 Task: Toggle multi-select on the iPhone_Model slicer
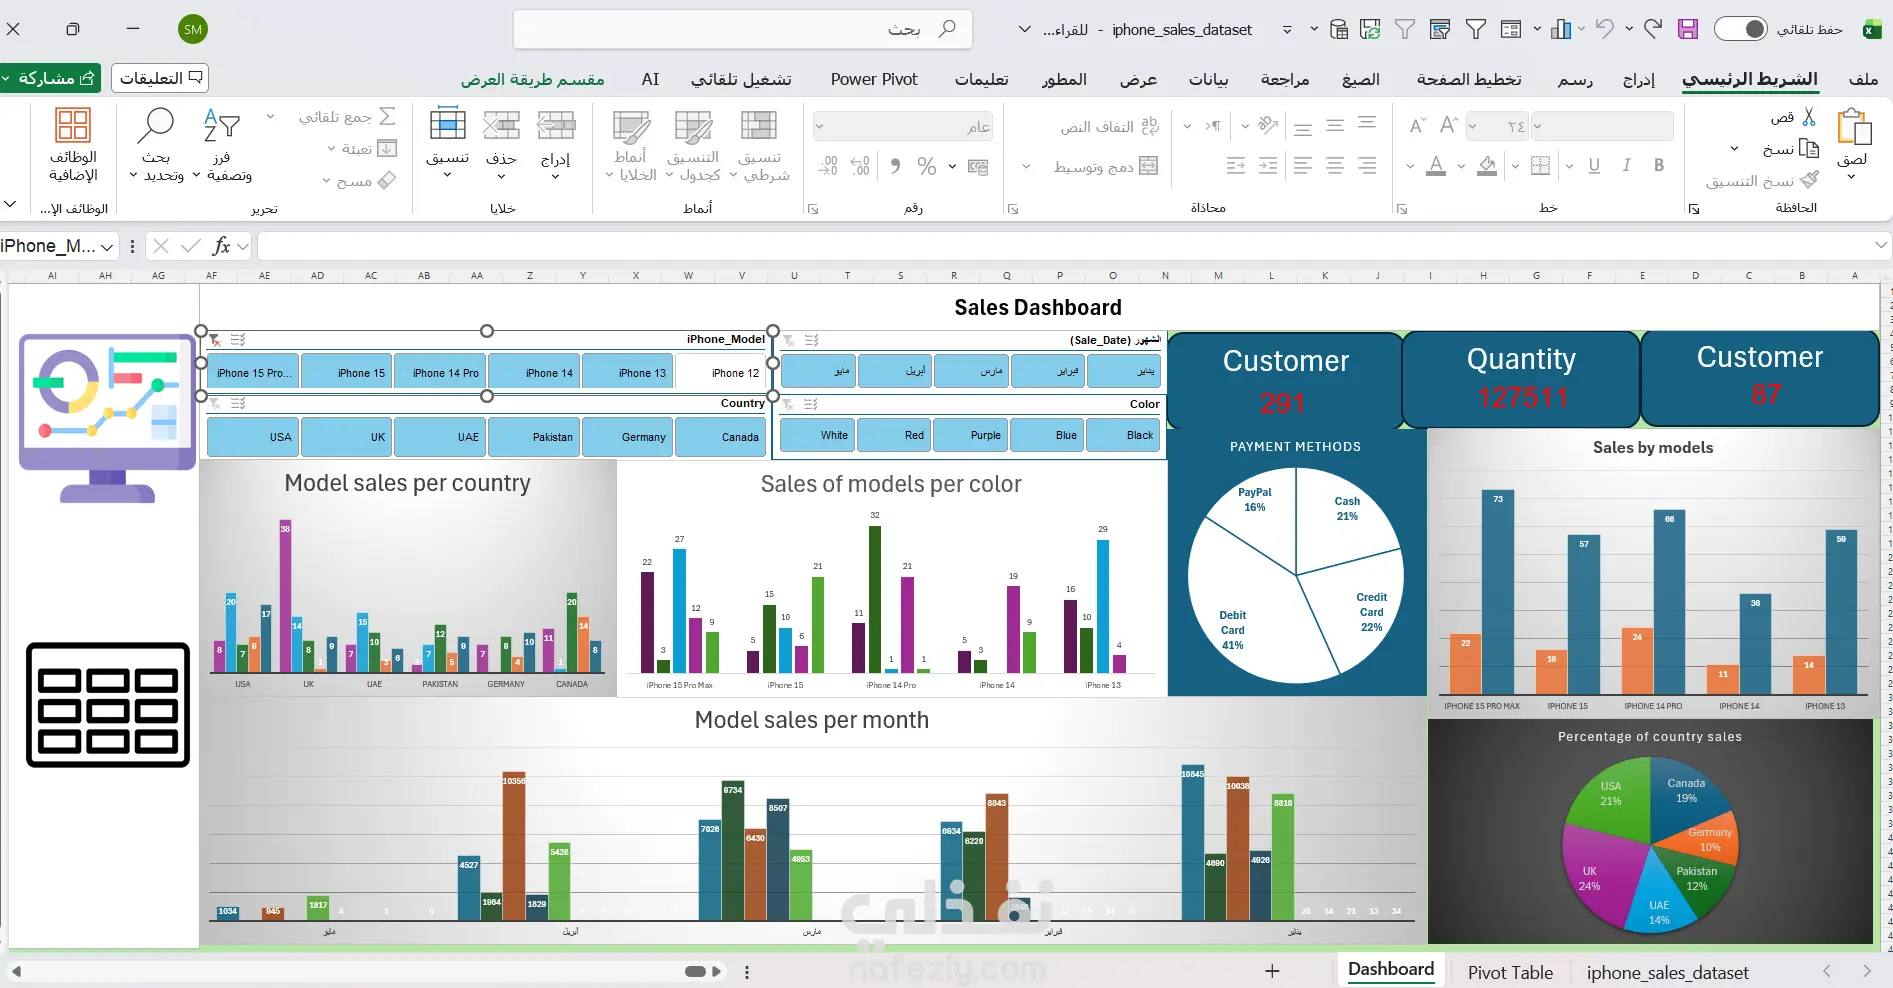point(238,340)
